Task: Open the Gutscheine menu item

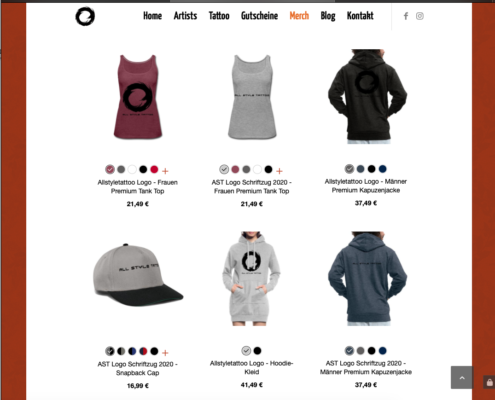Action: (259, 16)
